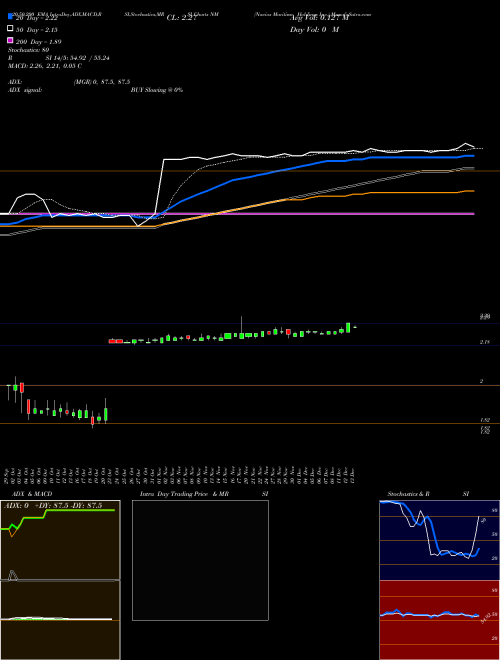Click the price axis label '1.82' on right
Image resolution: width=500 pixels, height=660 pixels.
[485, 420]
